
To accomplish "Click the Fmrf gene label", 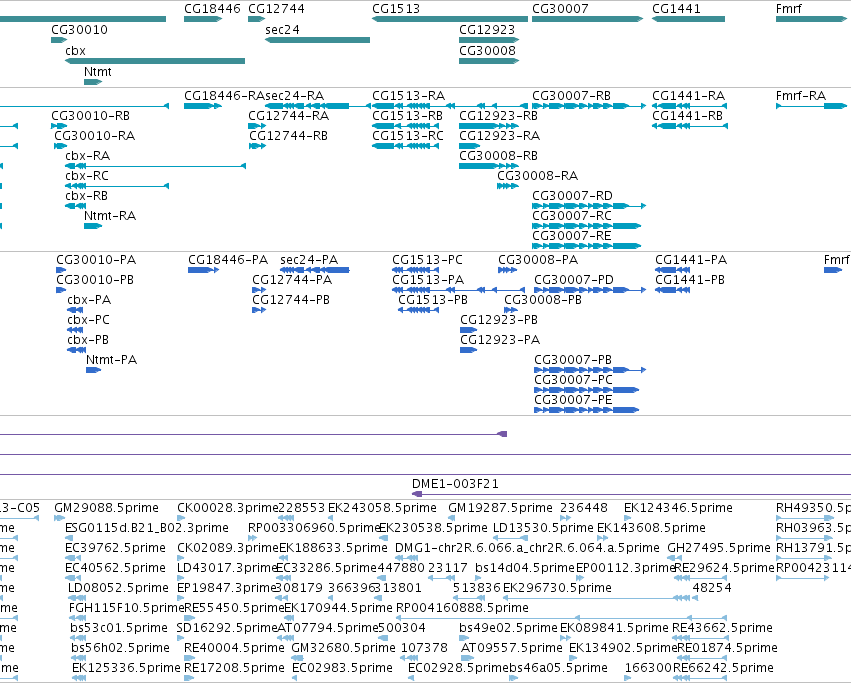I will [x=789, y=9].
